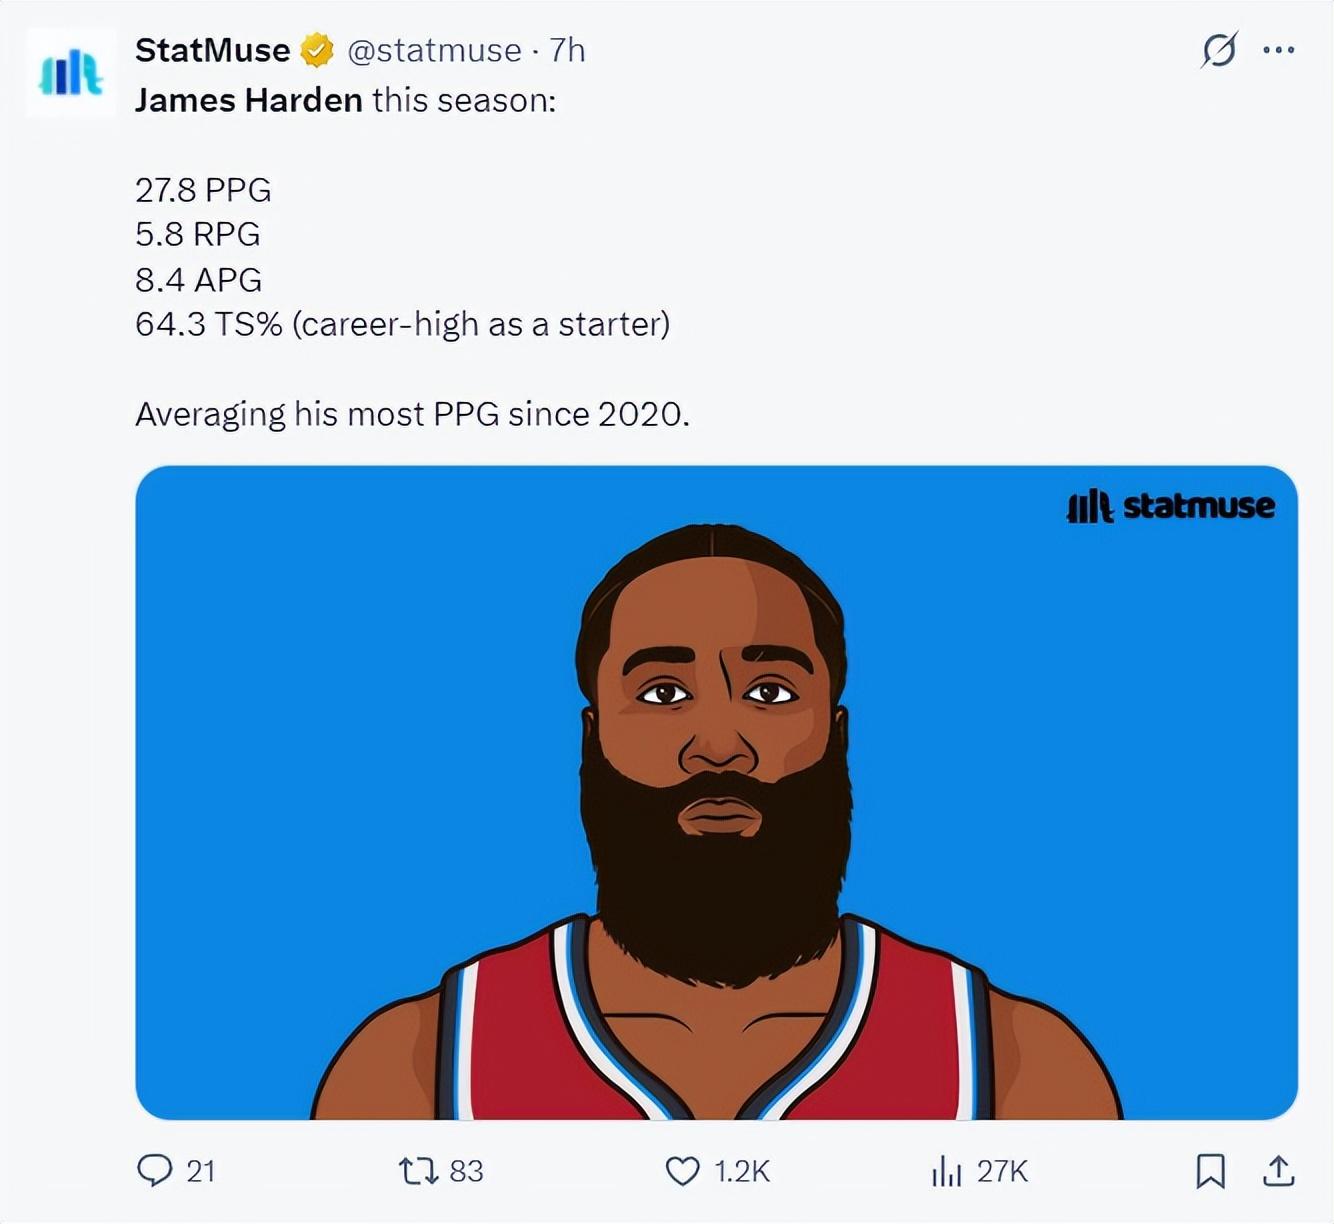1334x1224 pixels.
Task: Click the bold James Harden text
Action: tap(248, 100)
